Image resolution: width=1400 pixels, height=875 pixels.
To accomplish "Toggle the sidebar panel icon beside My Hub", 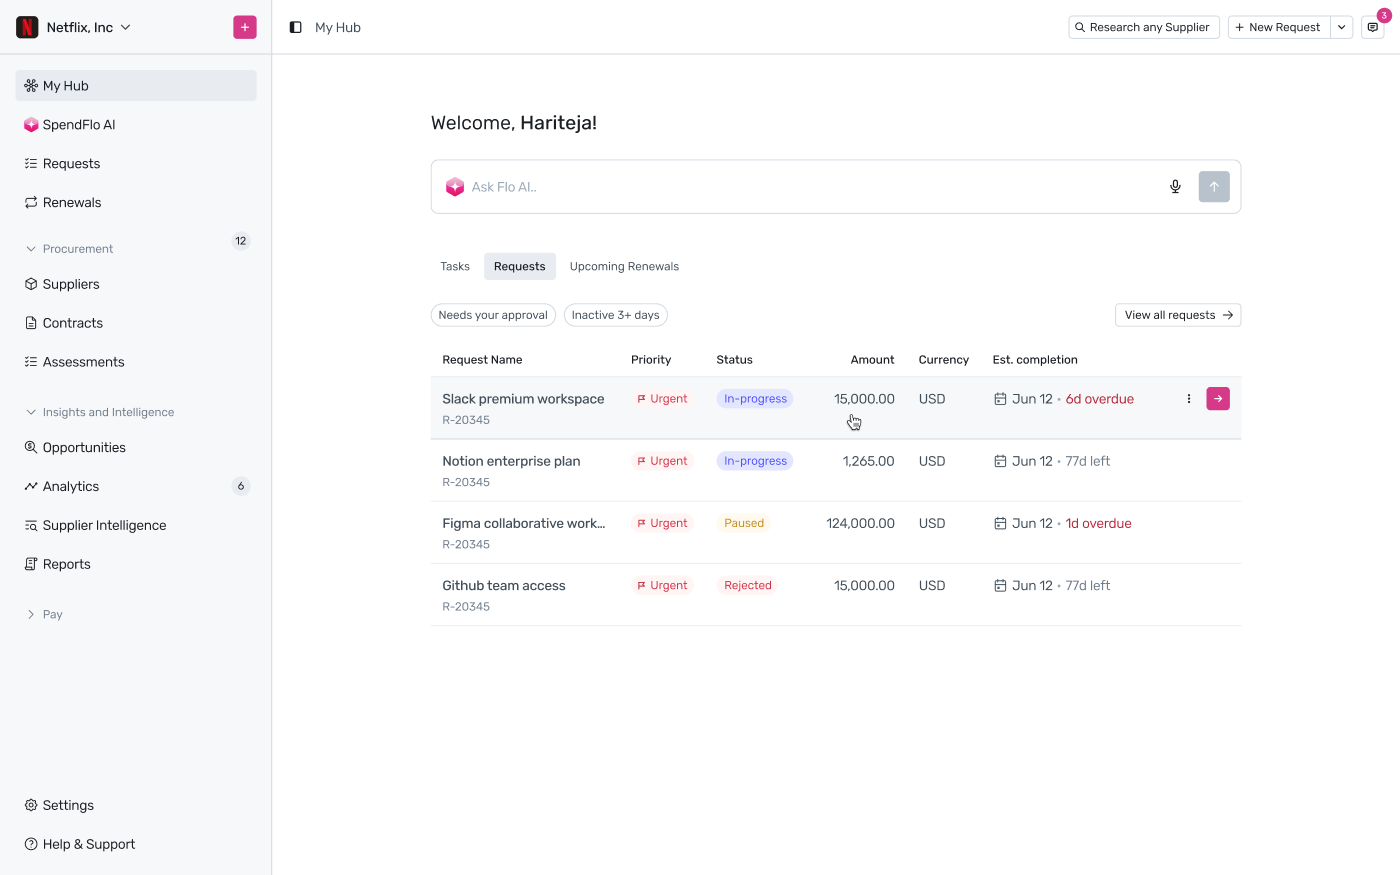I will (x=295, y=27).
